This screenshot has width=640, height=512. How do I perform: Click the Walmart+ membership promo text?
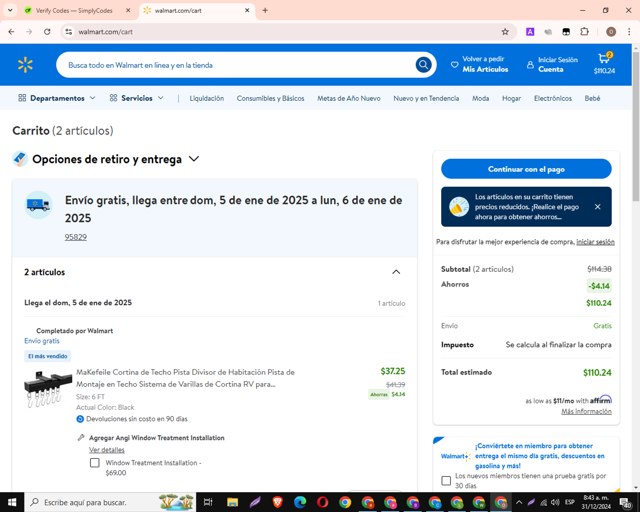[540, 456]
